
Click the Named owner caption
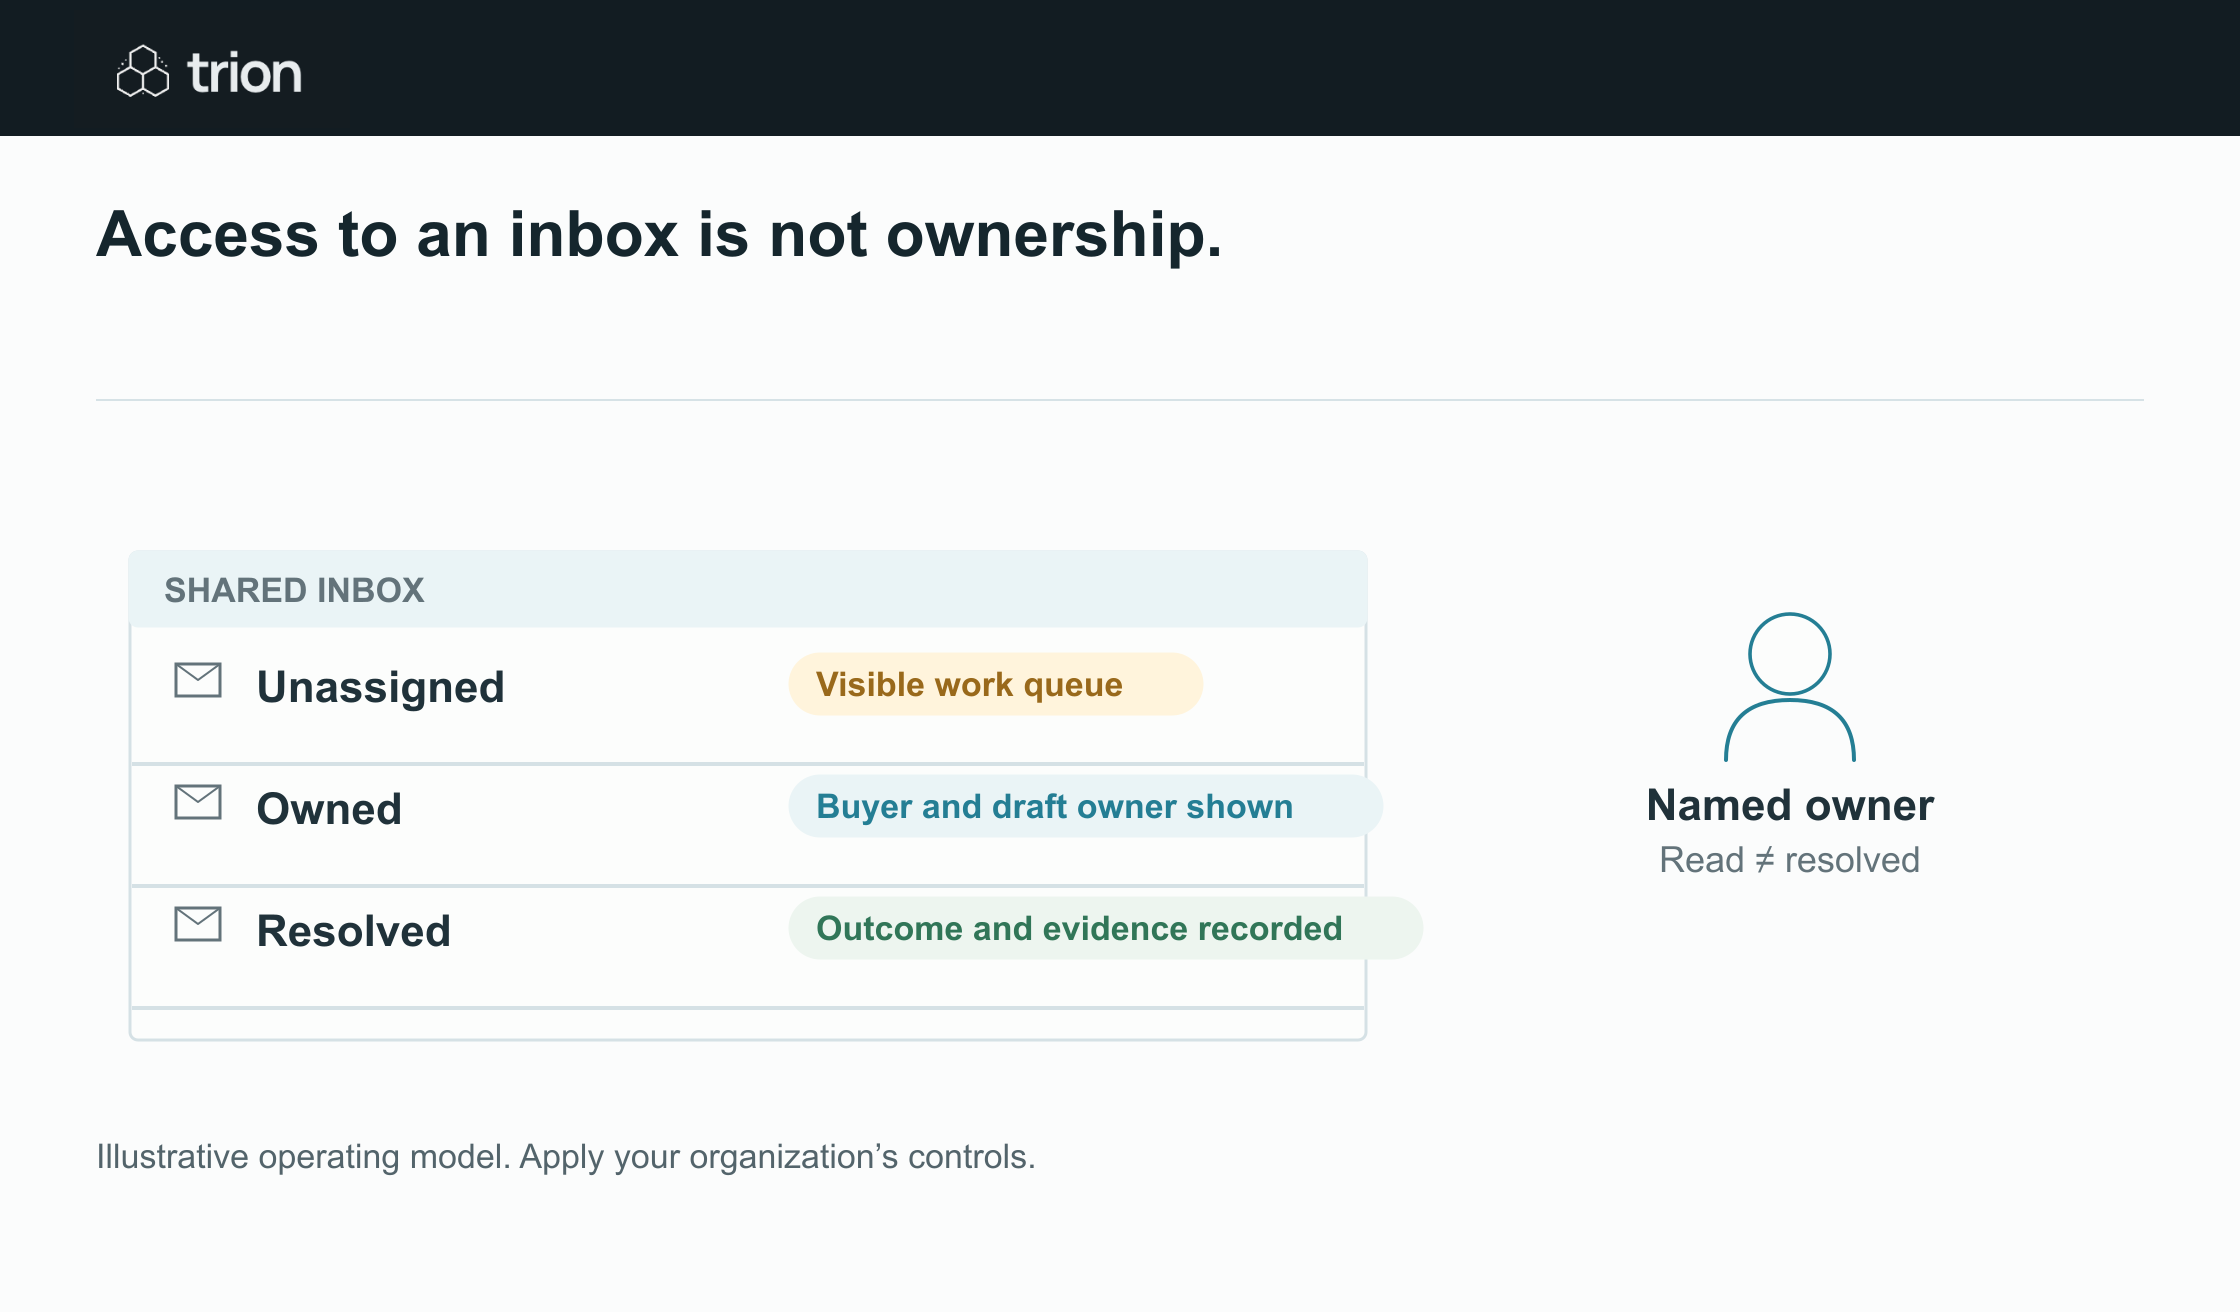point(1790,805)
